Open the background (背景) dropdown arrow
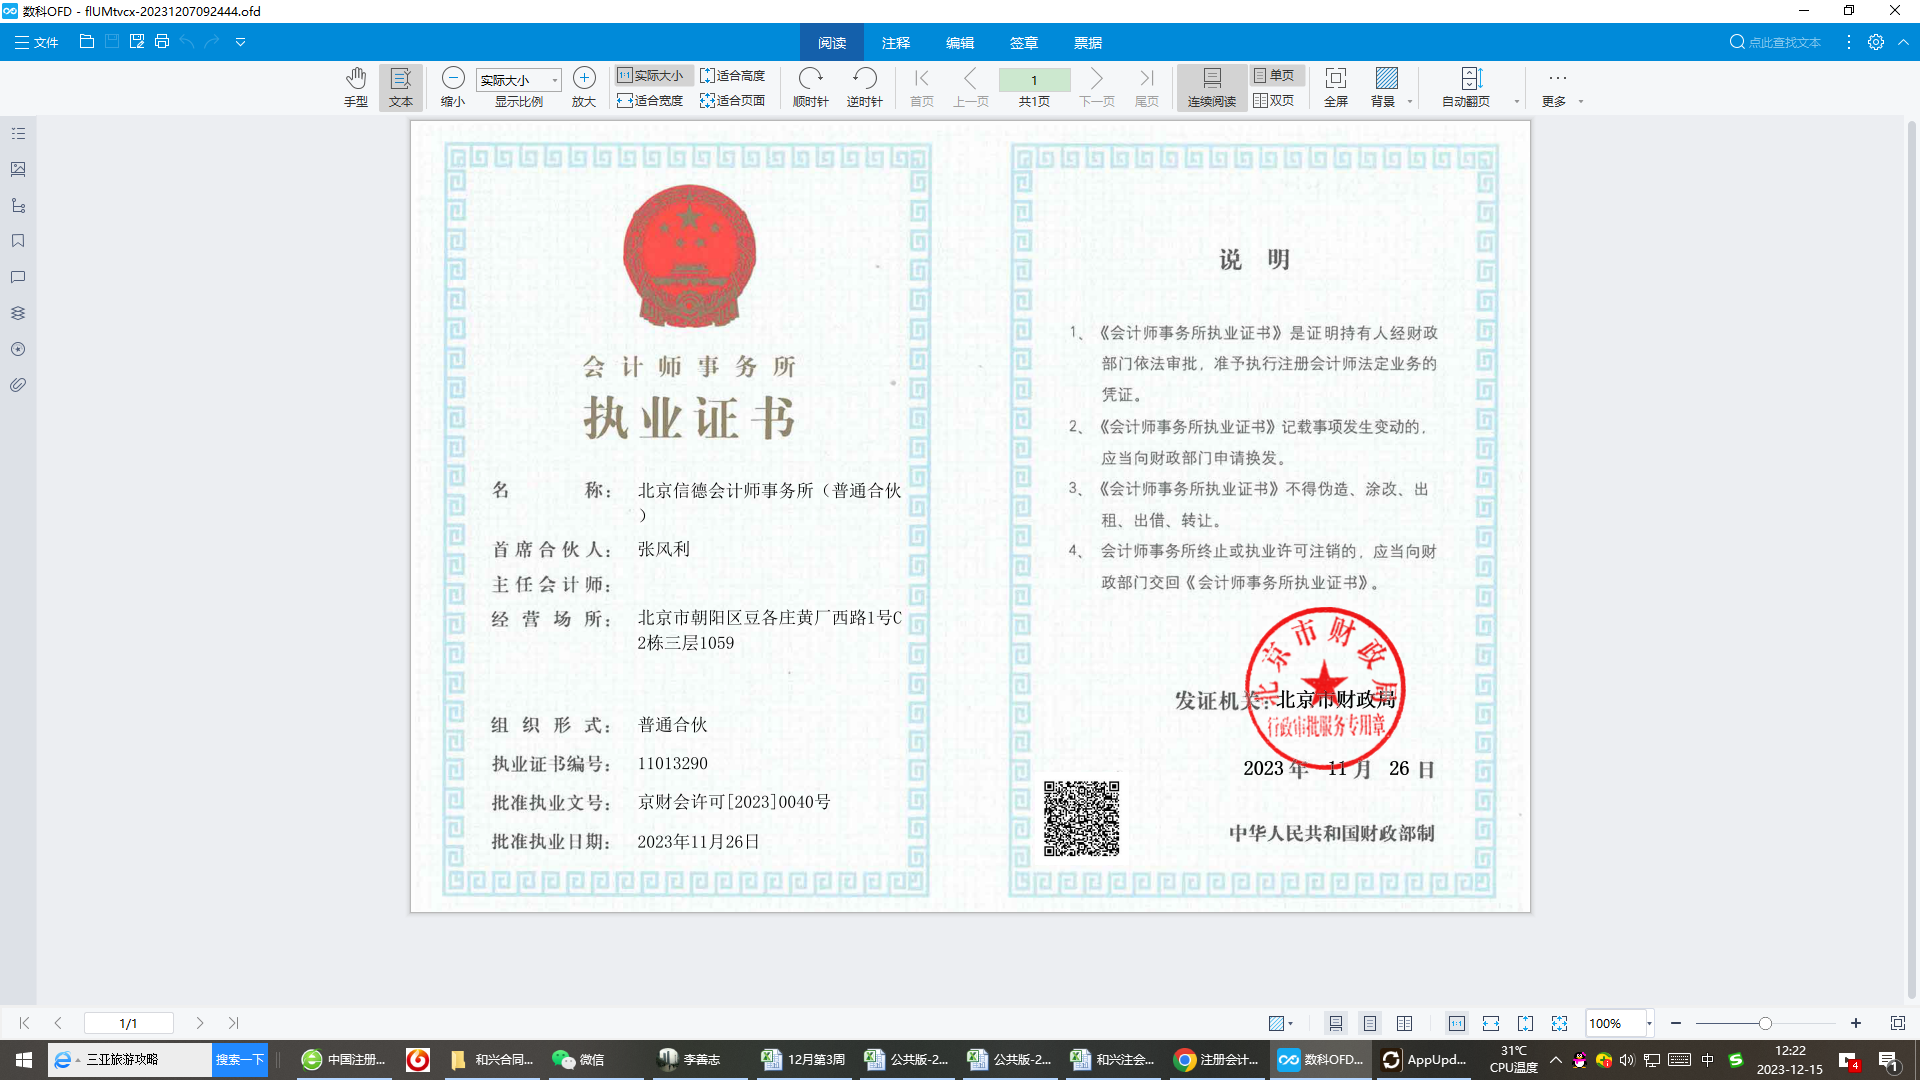Screen dimensions: 1920x1080 click(x=1410, y=101)
